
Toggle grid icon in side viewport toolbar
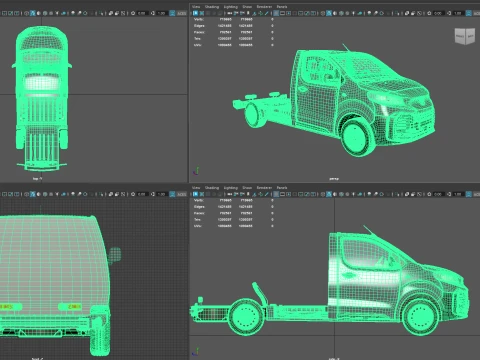(276, 194)
